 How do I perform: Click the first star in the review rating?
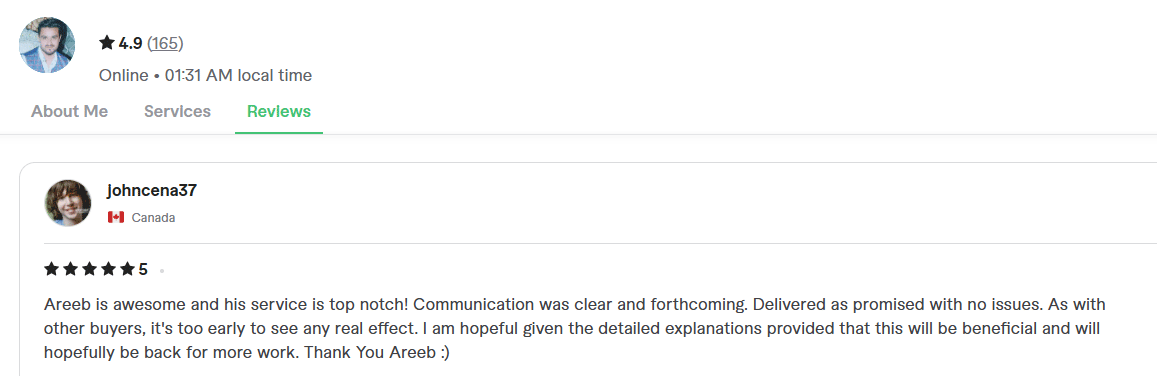pyautogui.click(x=52, y=268)
